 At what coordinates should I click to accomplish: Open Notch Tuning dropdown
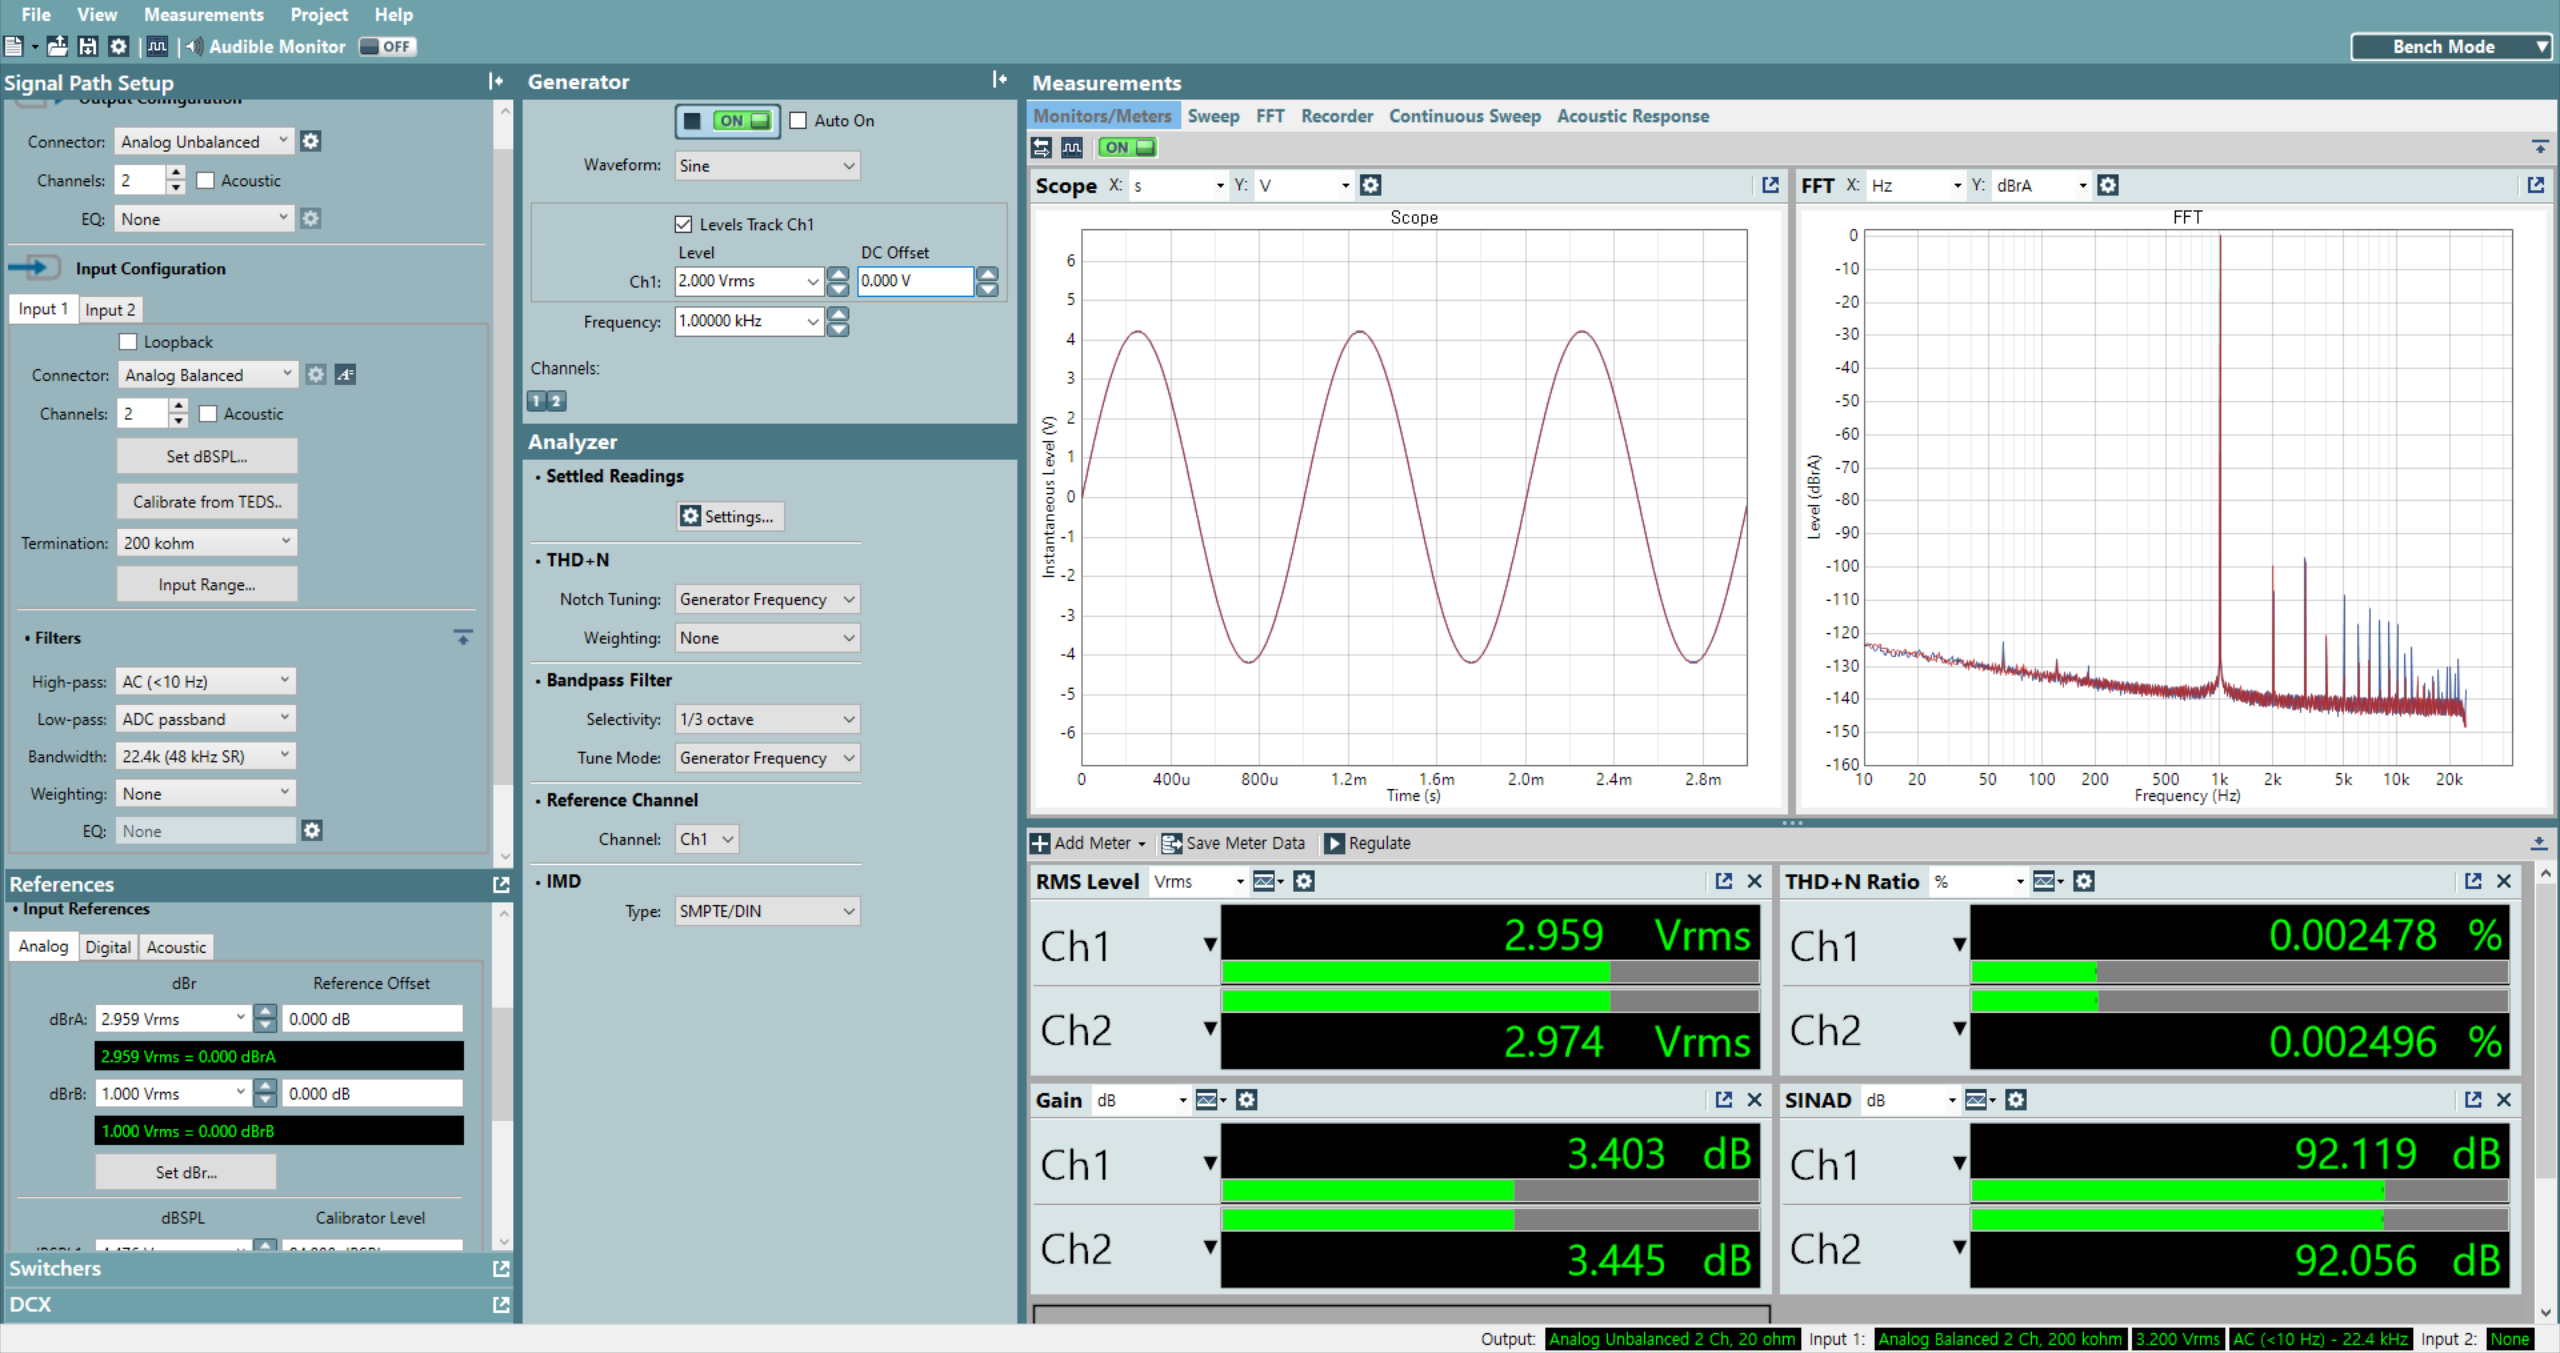point(767,599)
